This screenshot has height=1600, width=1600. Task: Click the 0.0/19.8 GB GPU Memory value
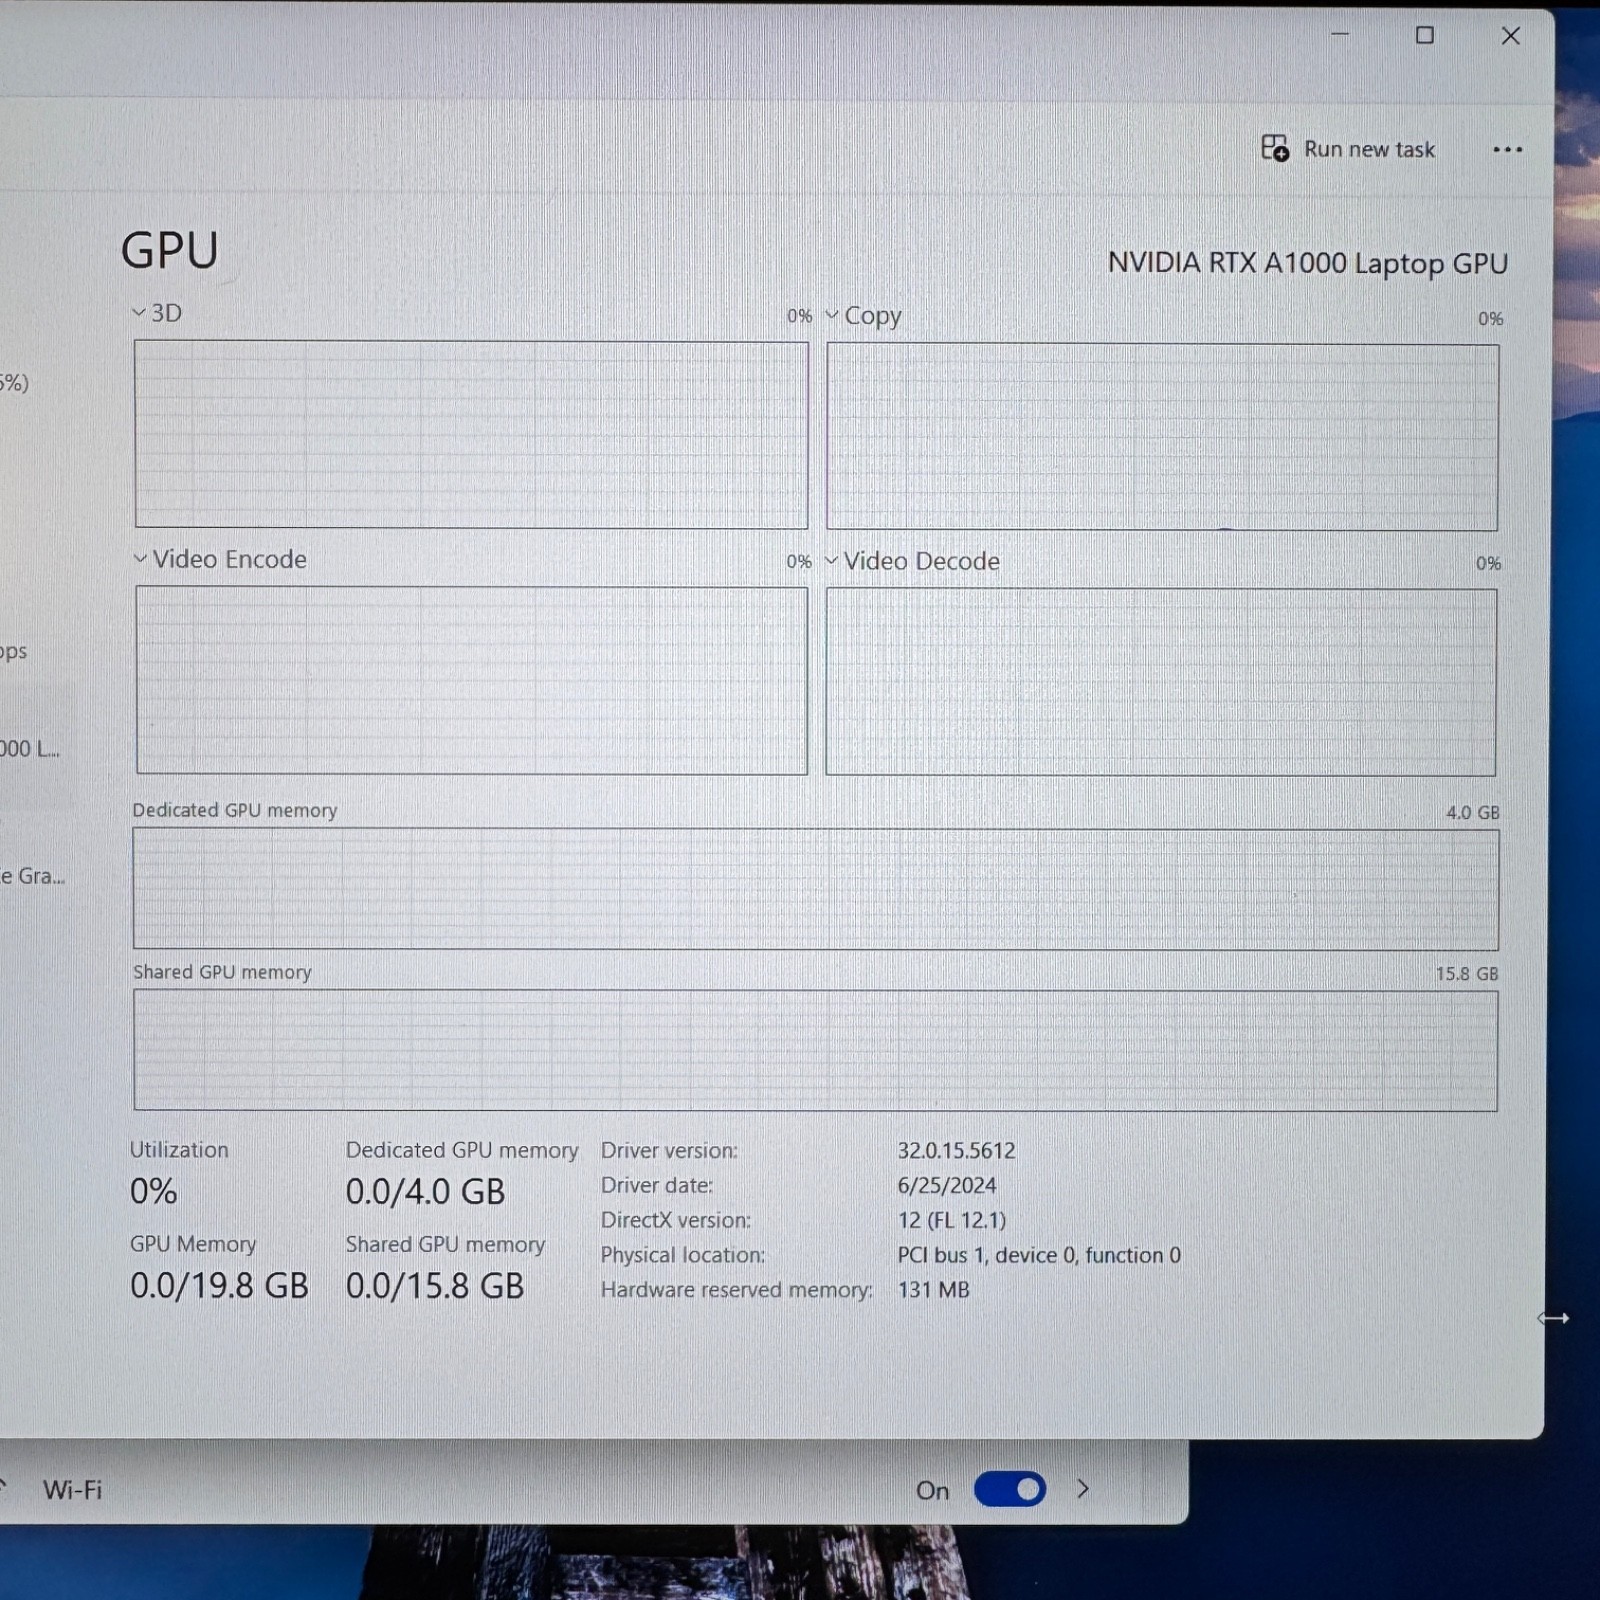click(x=219, y=1286)
